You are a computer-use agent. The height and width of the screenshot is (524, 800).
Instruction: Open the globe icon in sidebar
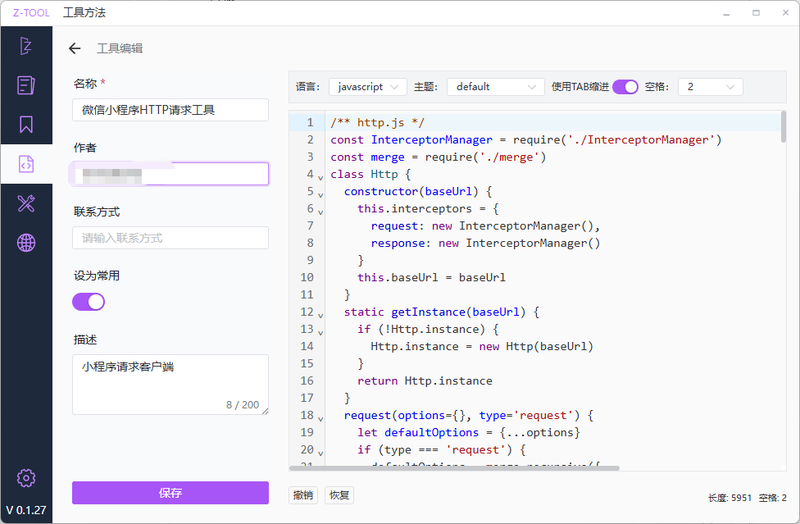click(26, 243)
